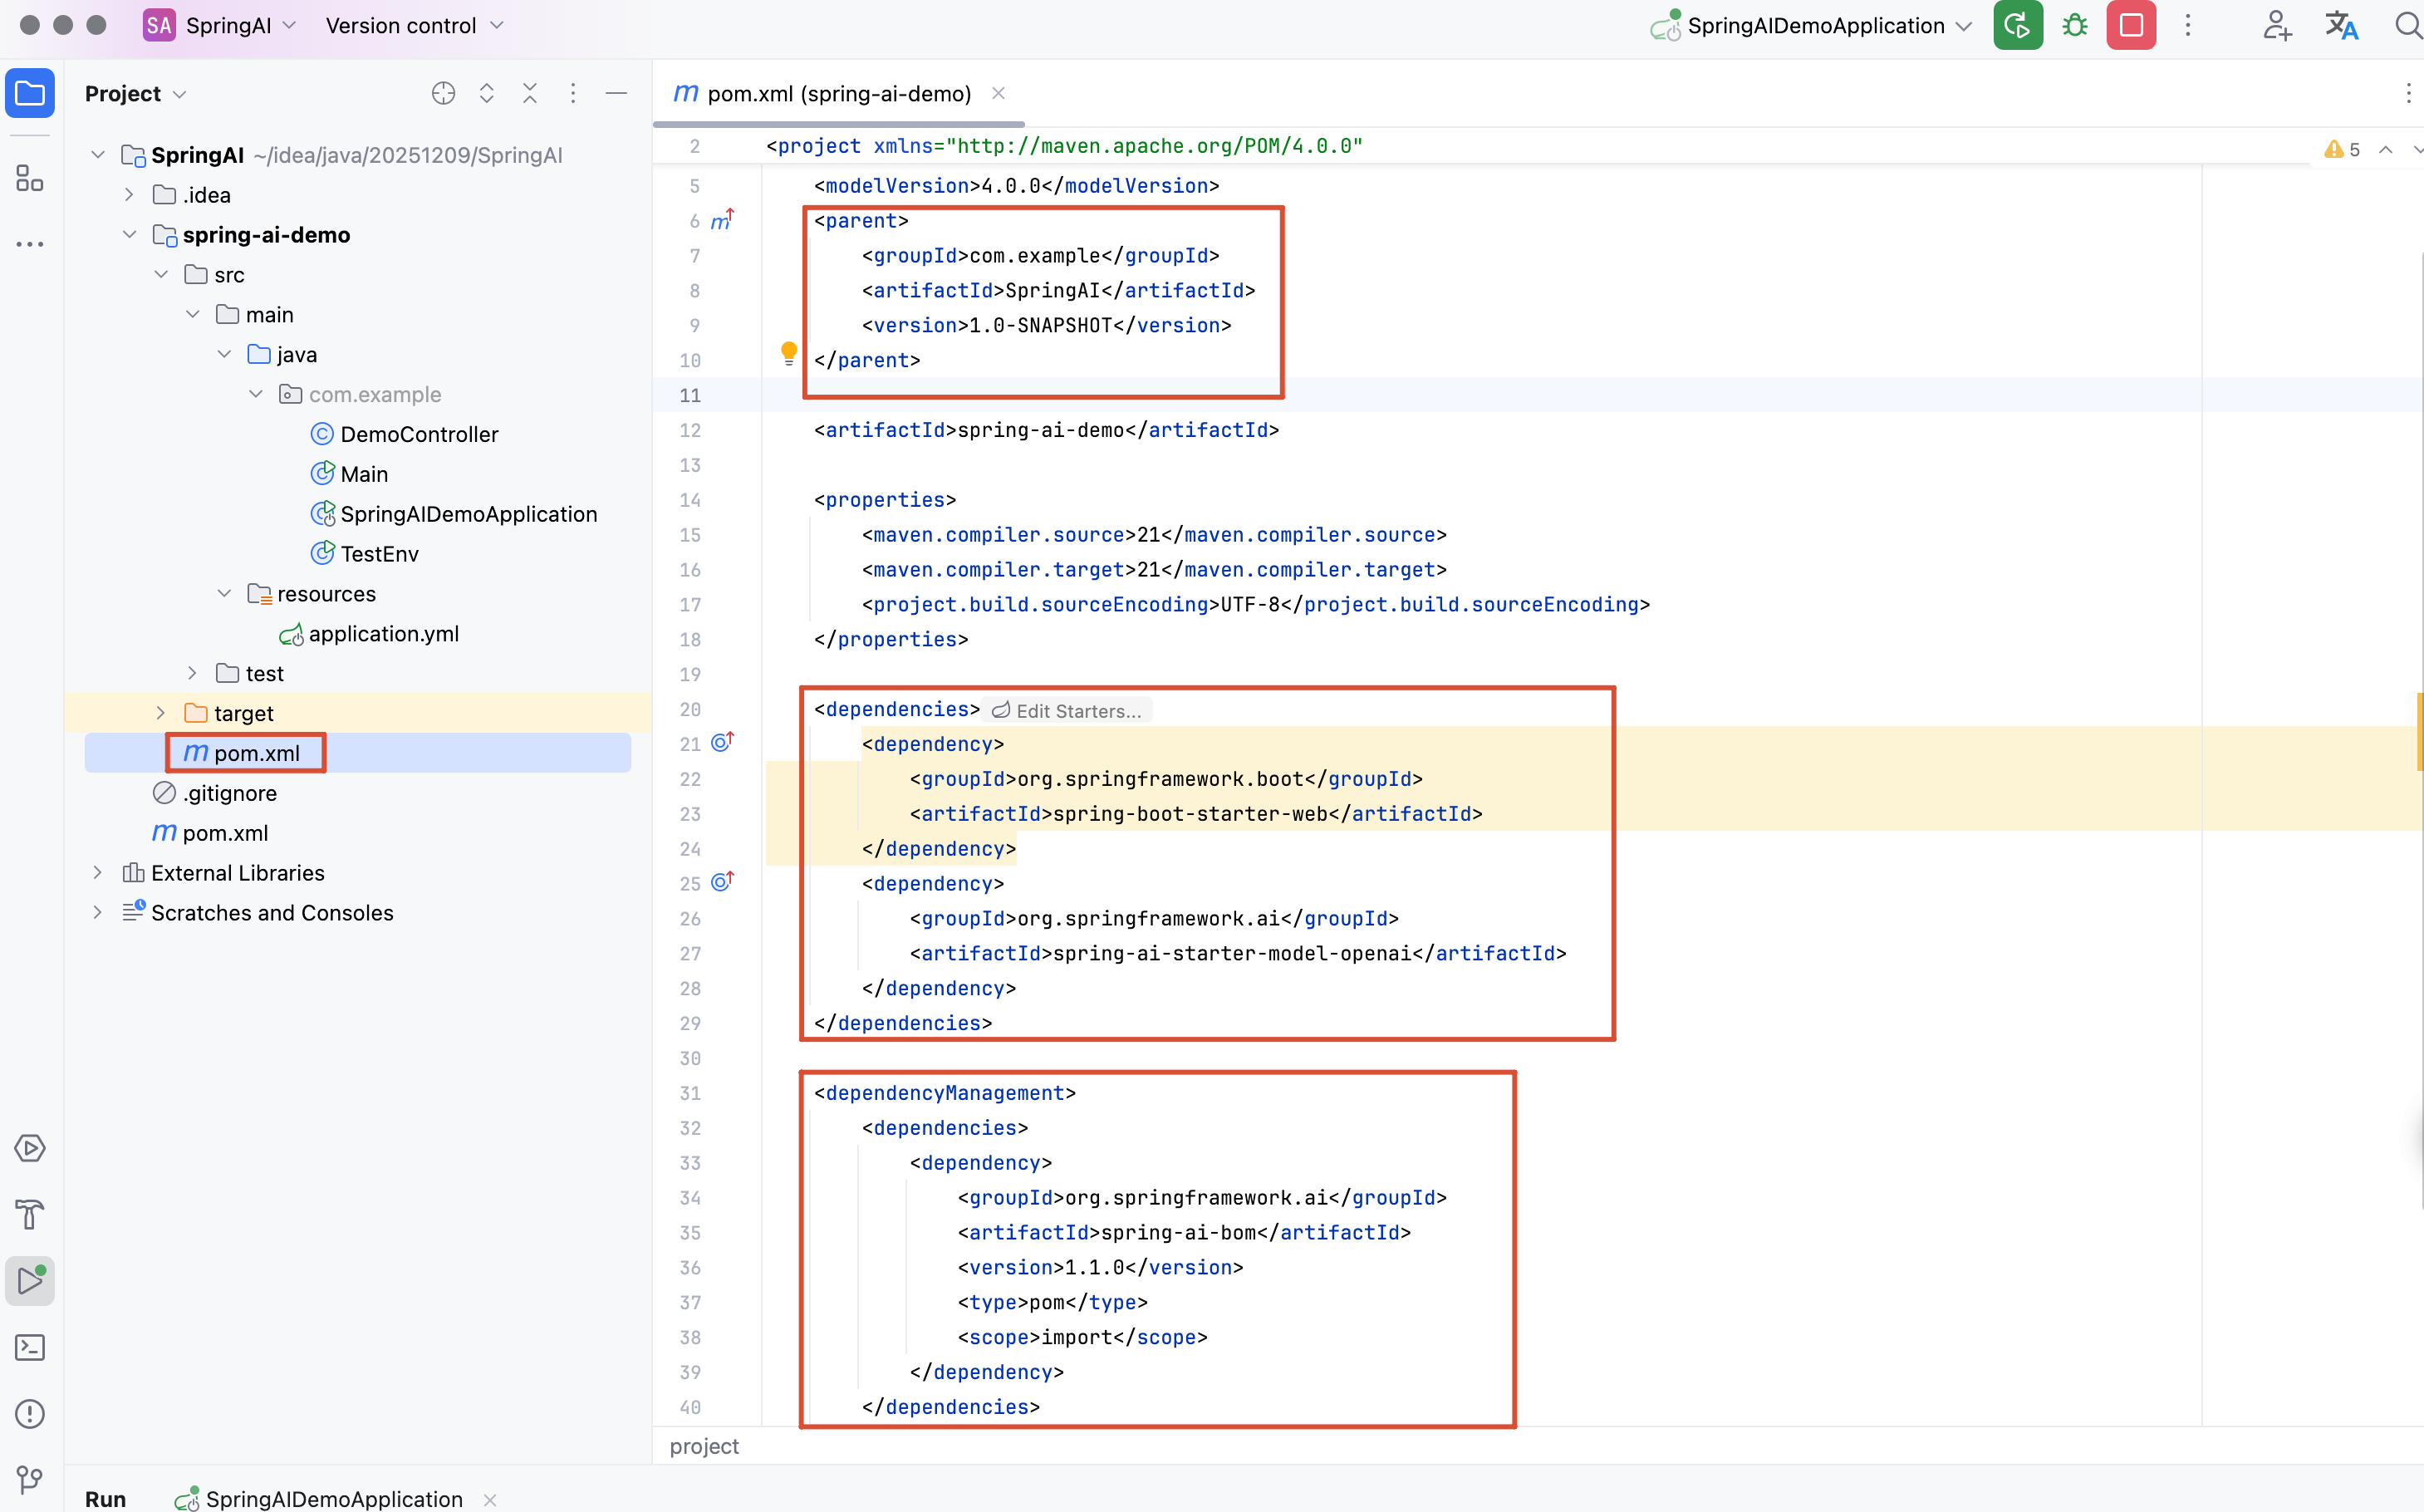Click the Debug bug icon

(x=2075, y=26)
